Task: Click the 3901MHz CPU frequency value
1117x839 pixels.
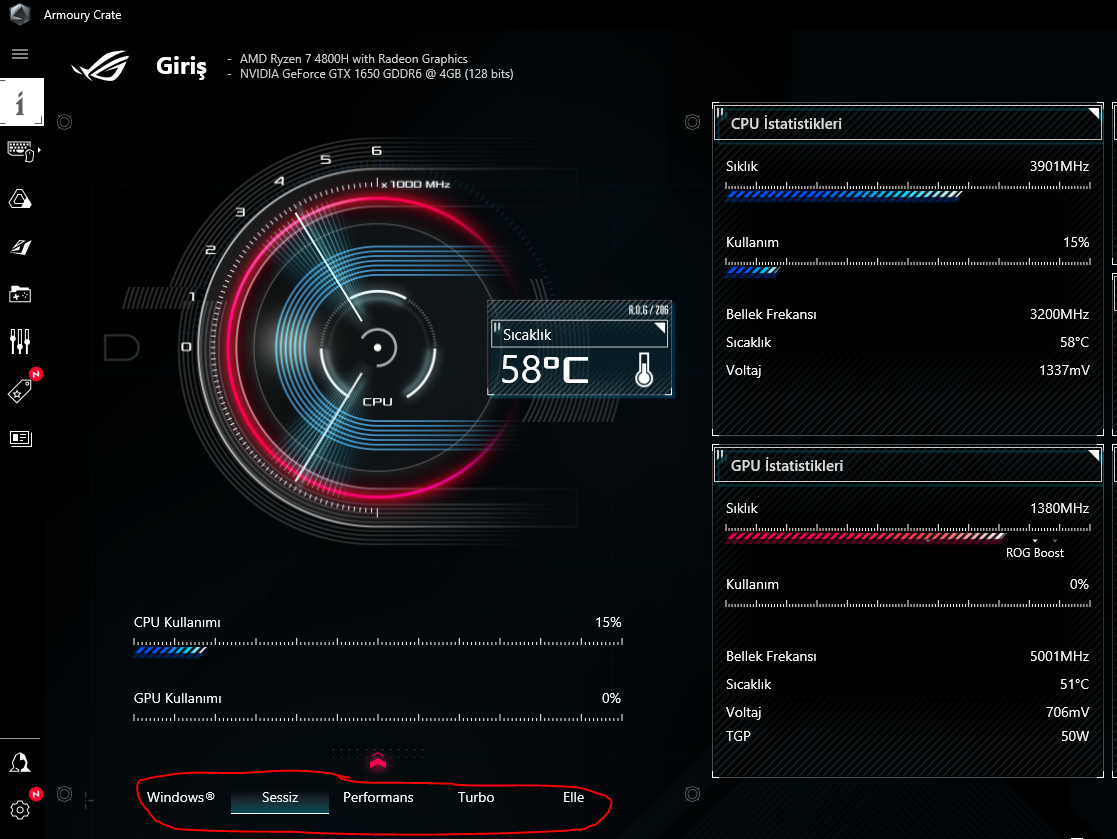Action: point(1059,166)
